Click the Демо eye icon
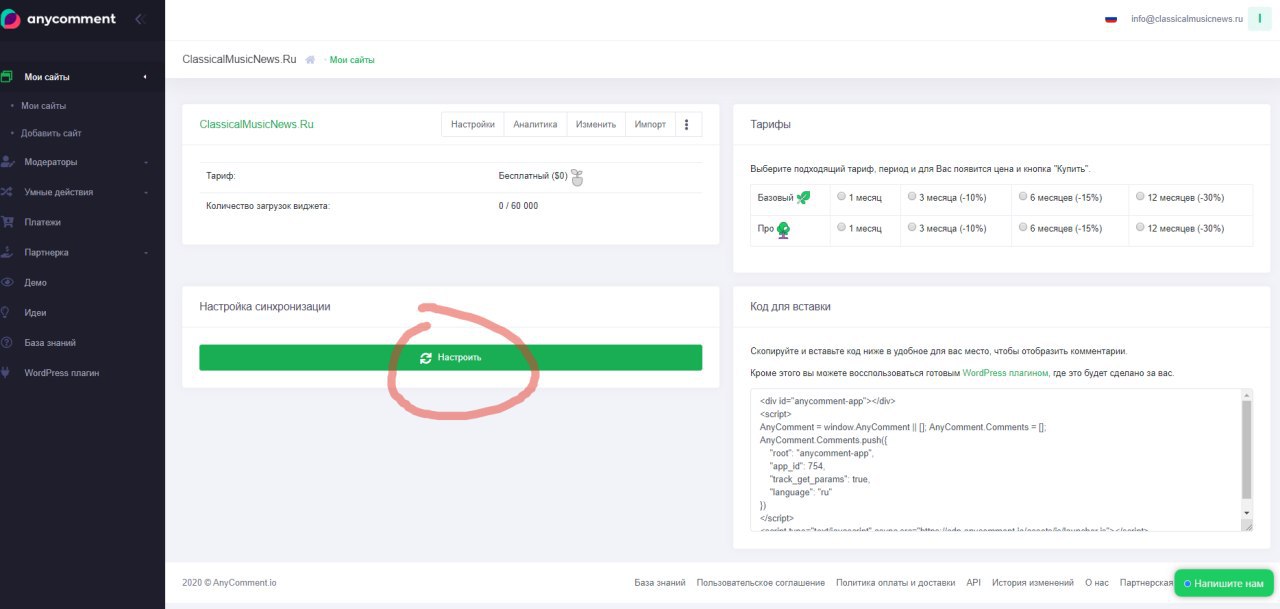The image size is (1280, 609). tap(7, 282)
